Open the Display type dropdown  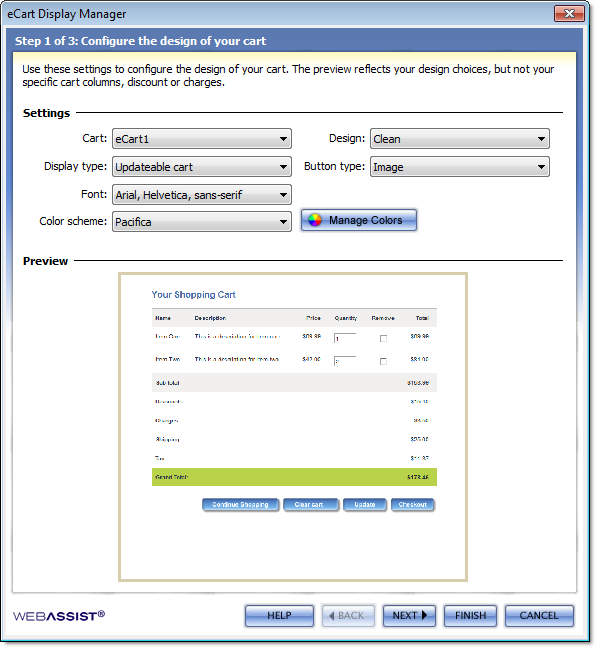[202, 167]
